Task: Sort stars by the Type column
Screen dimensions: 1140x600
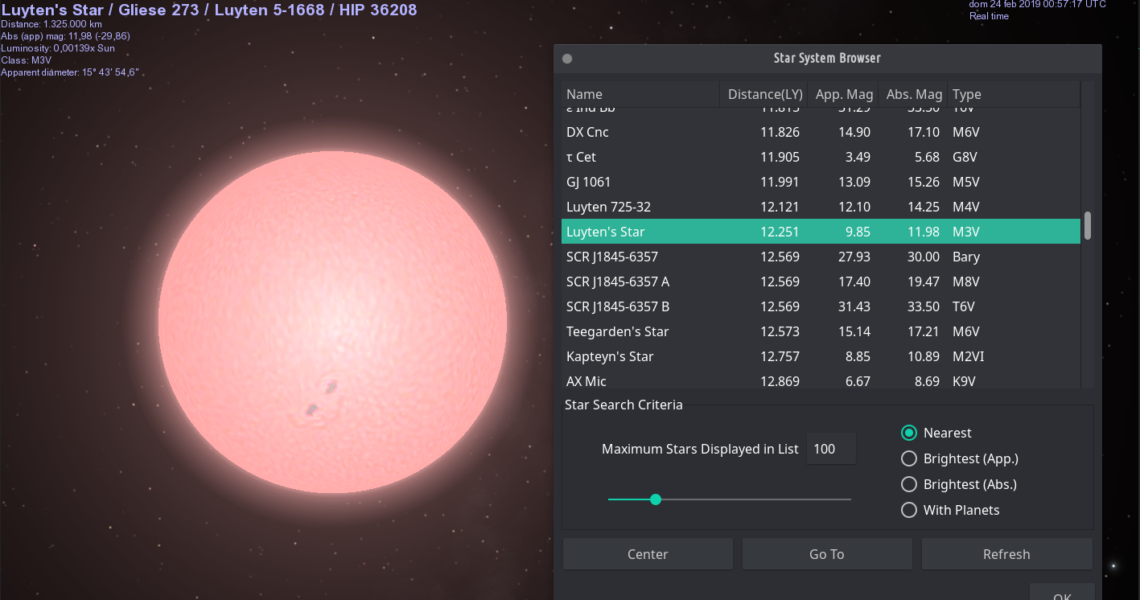Action: [1012, 95]
